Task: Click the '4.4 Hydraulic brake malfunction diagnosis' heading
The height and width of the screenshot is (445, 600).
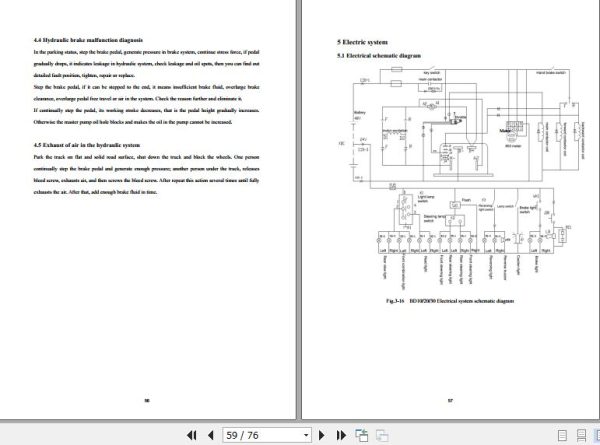Action: click(88, 40)
